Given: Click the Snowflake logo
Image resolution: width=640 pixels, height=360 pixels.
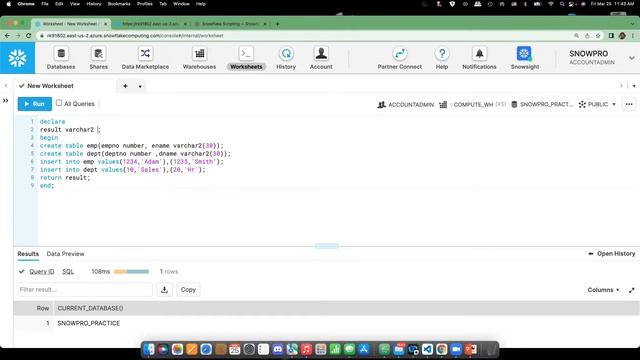Looking at the screenshot, I should (18, 58).
